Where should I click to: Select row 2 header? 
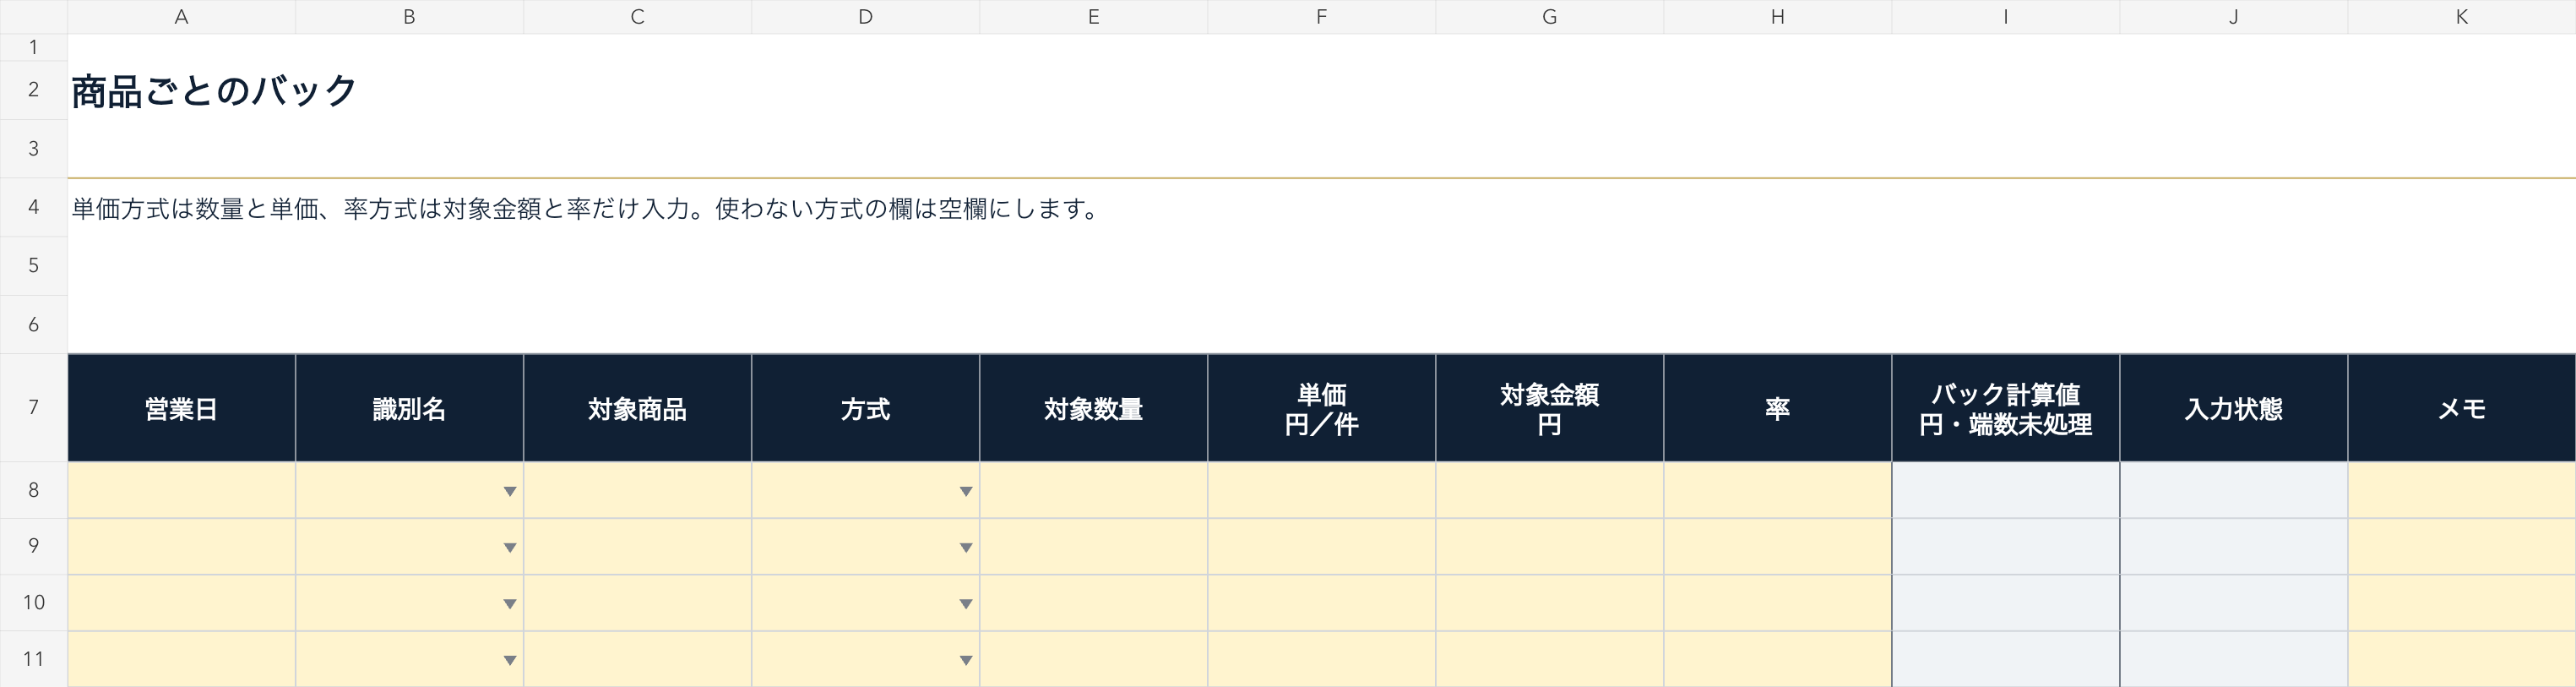pyautogui.click(x=33, y=90)
